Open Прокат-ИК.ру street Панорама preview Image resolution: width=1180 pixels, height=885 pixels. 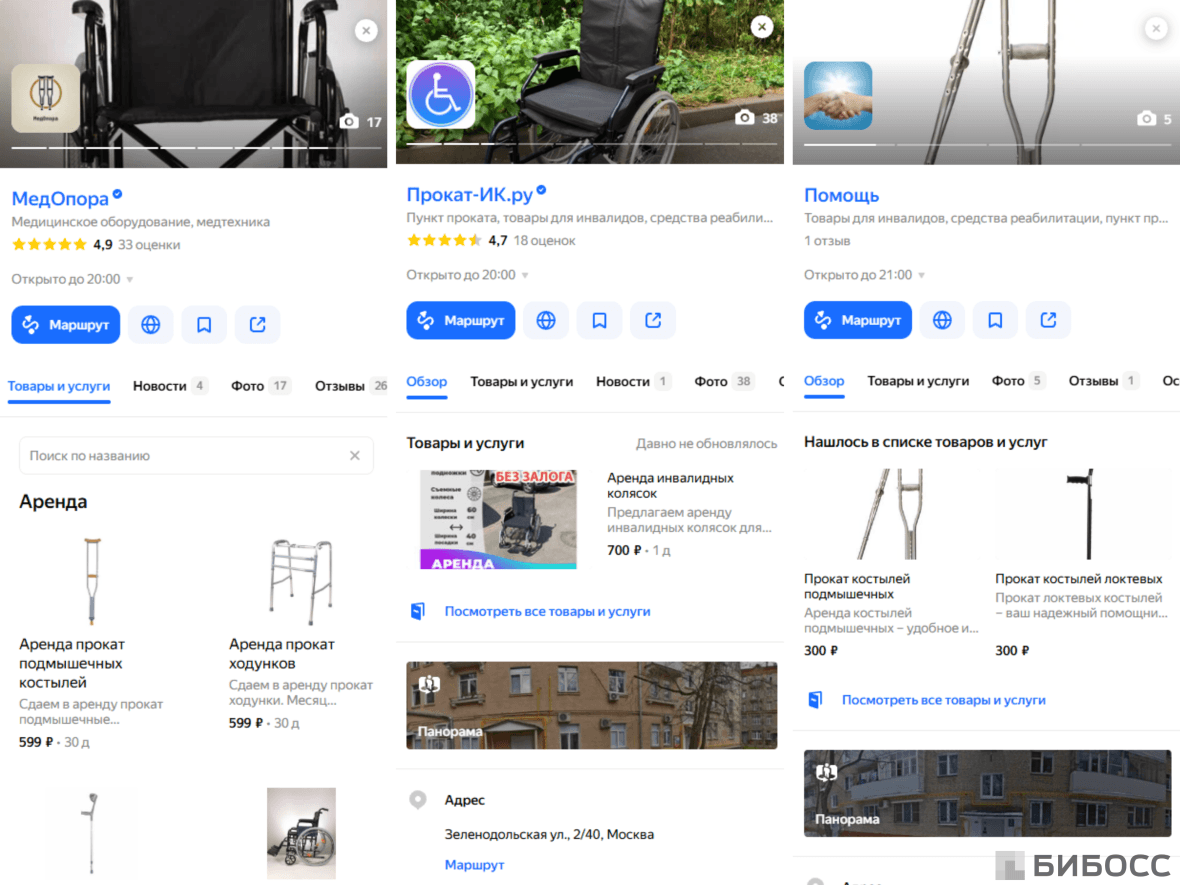592,705
